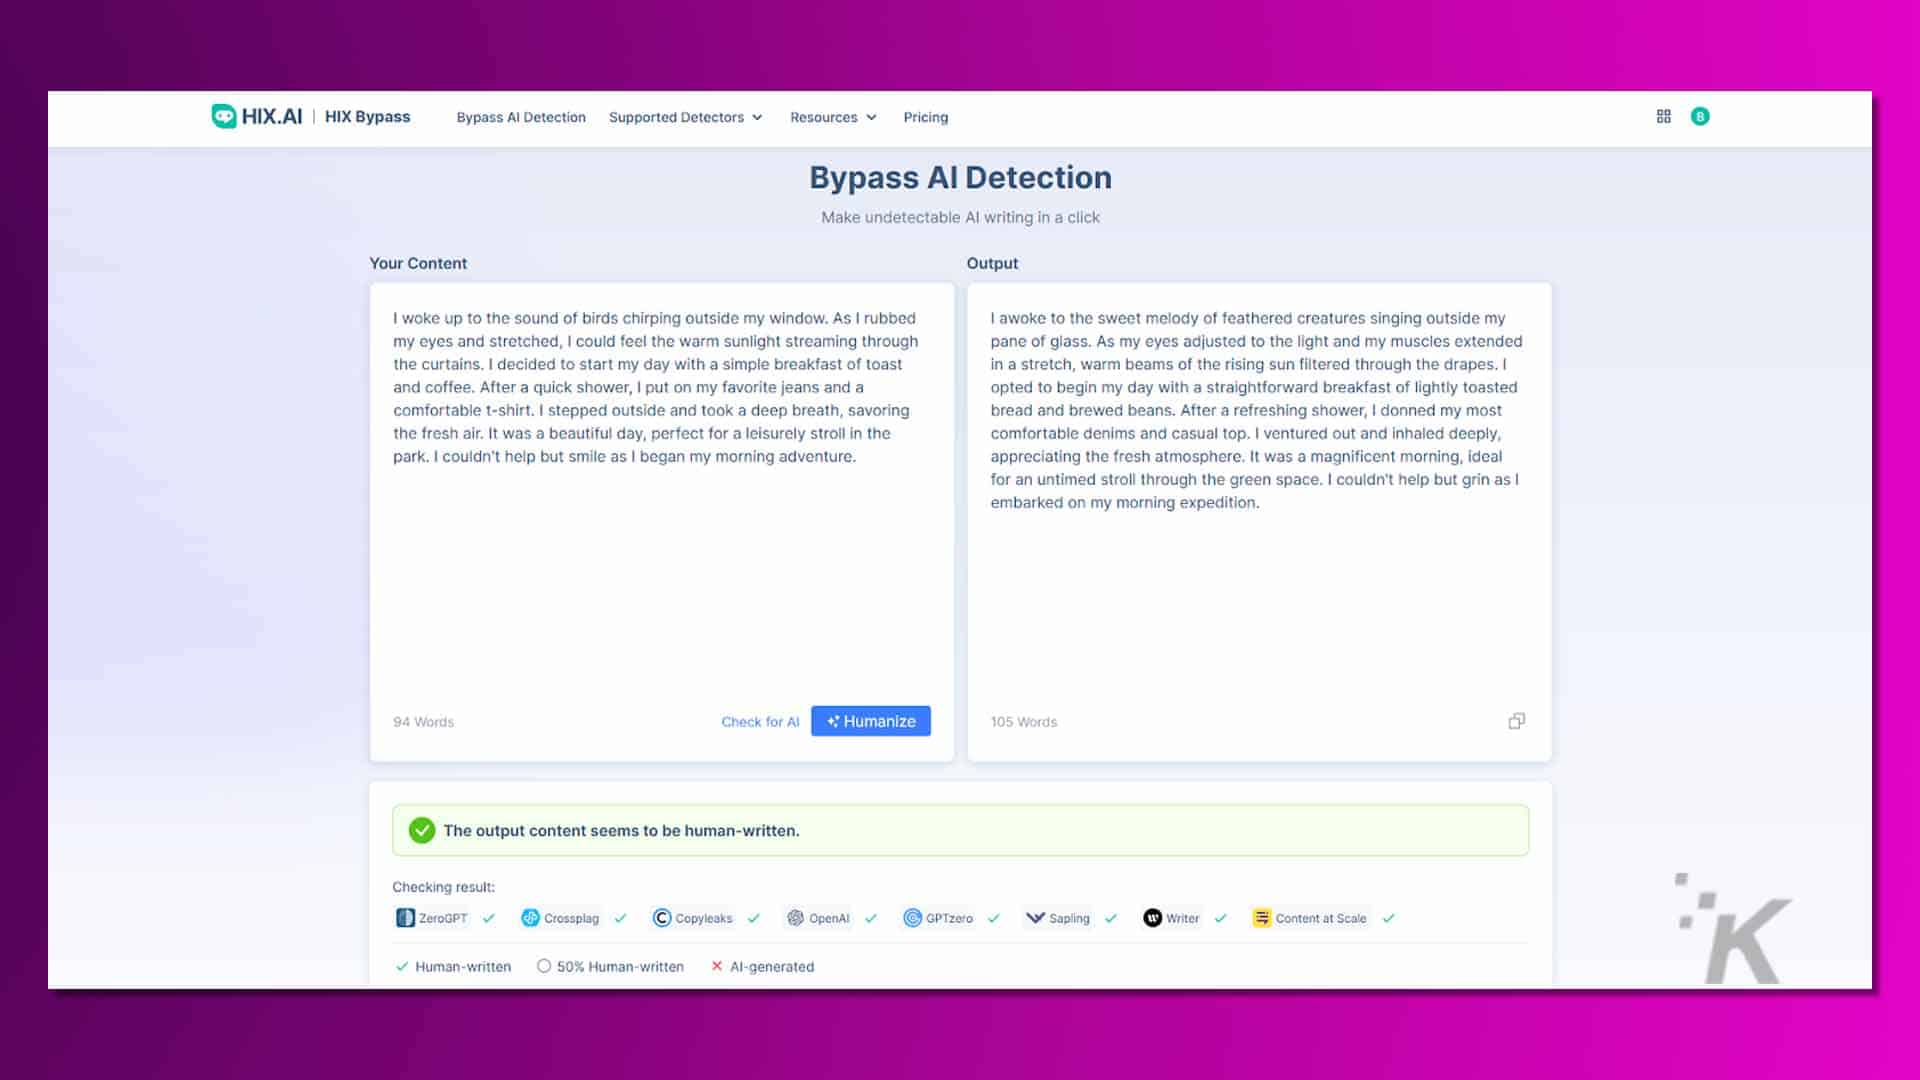The image size is (1920, 1080).
Task: Copy output using the copy icon
Action: pos(1516,721)
